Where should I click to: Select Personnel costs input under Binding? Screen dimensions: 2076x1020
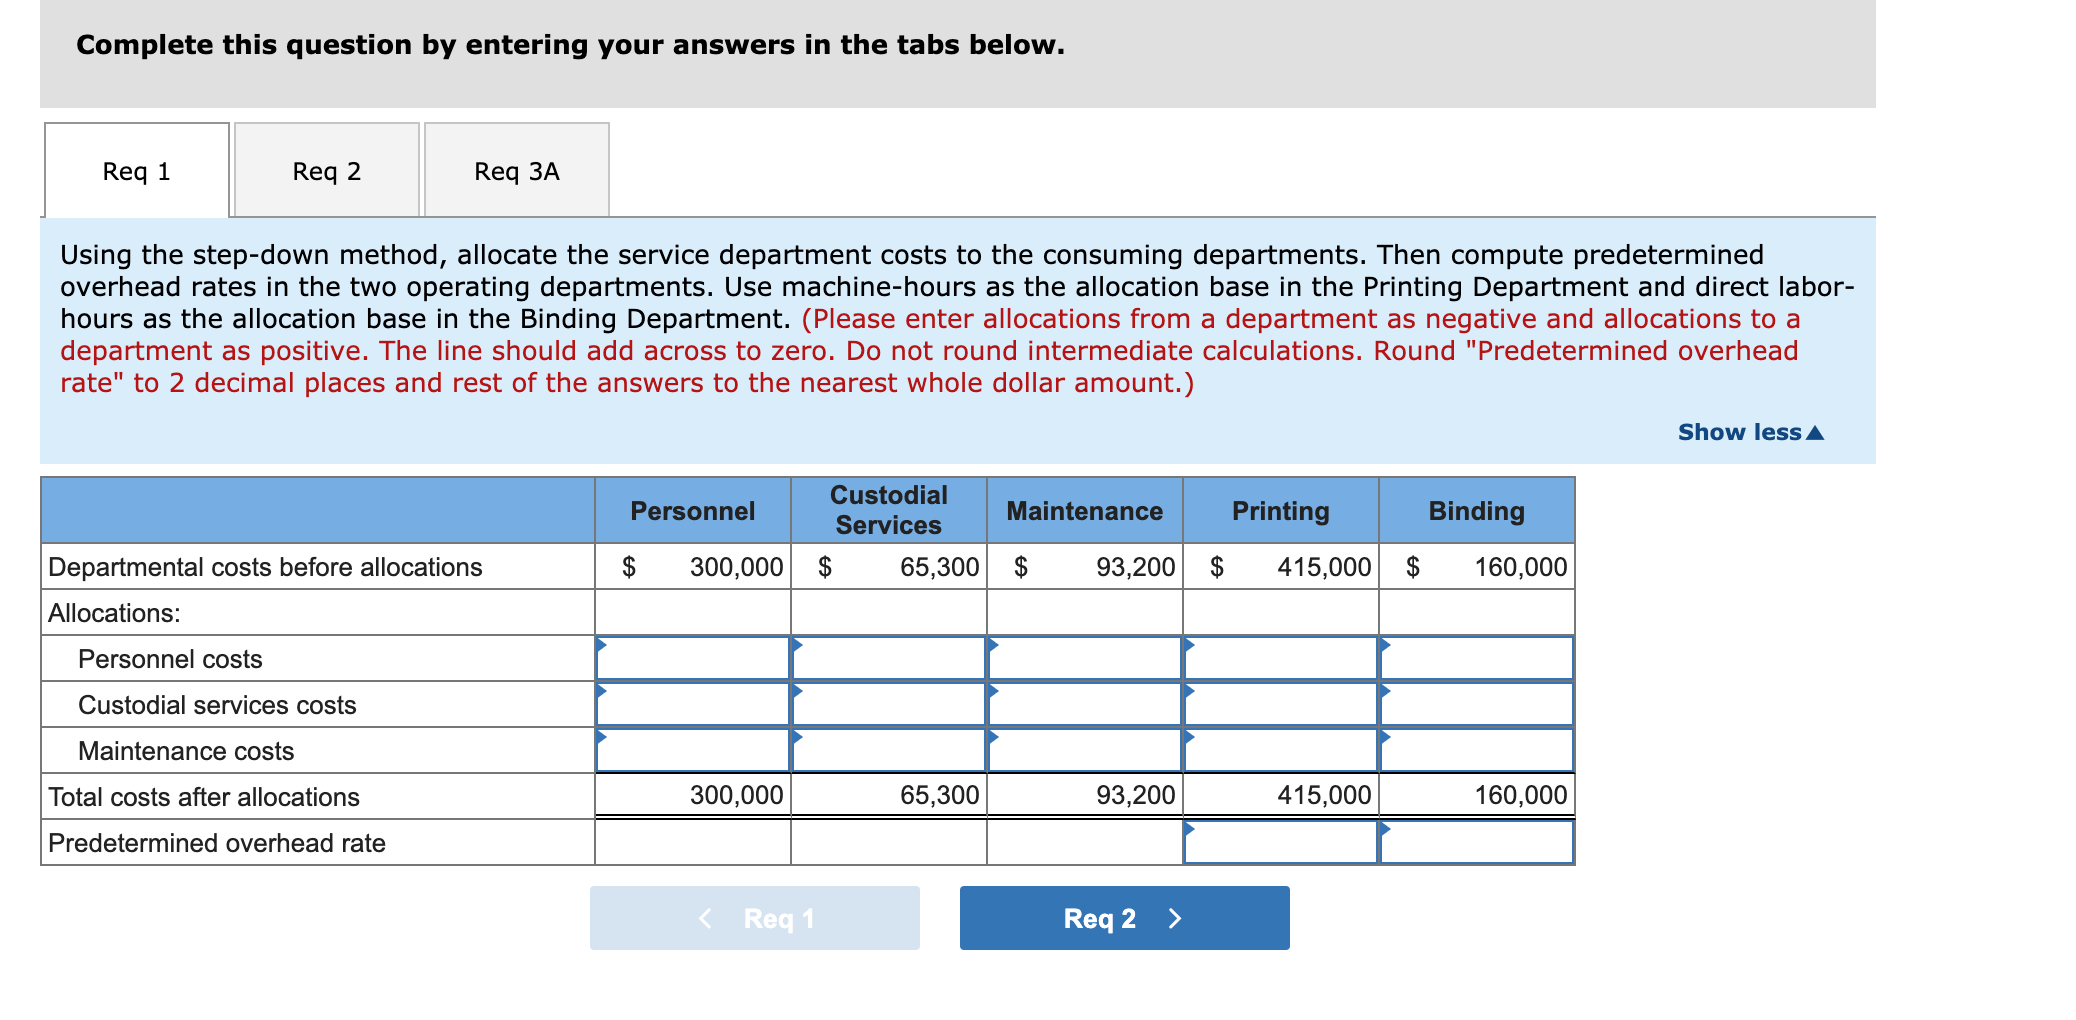pyautogui.click(x=1477, y=658)
